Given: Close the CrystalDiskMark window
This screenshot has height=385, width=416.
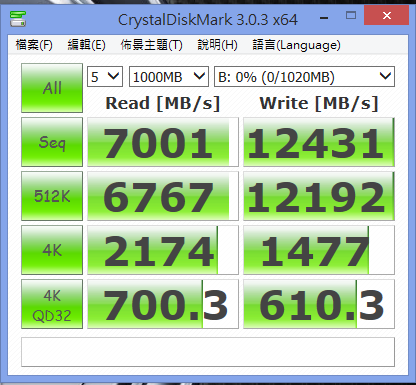Looking at the screenshot, I should 387,15.
